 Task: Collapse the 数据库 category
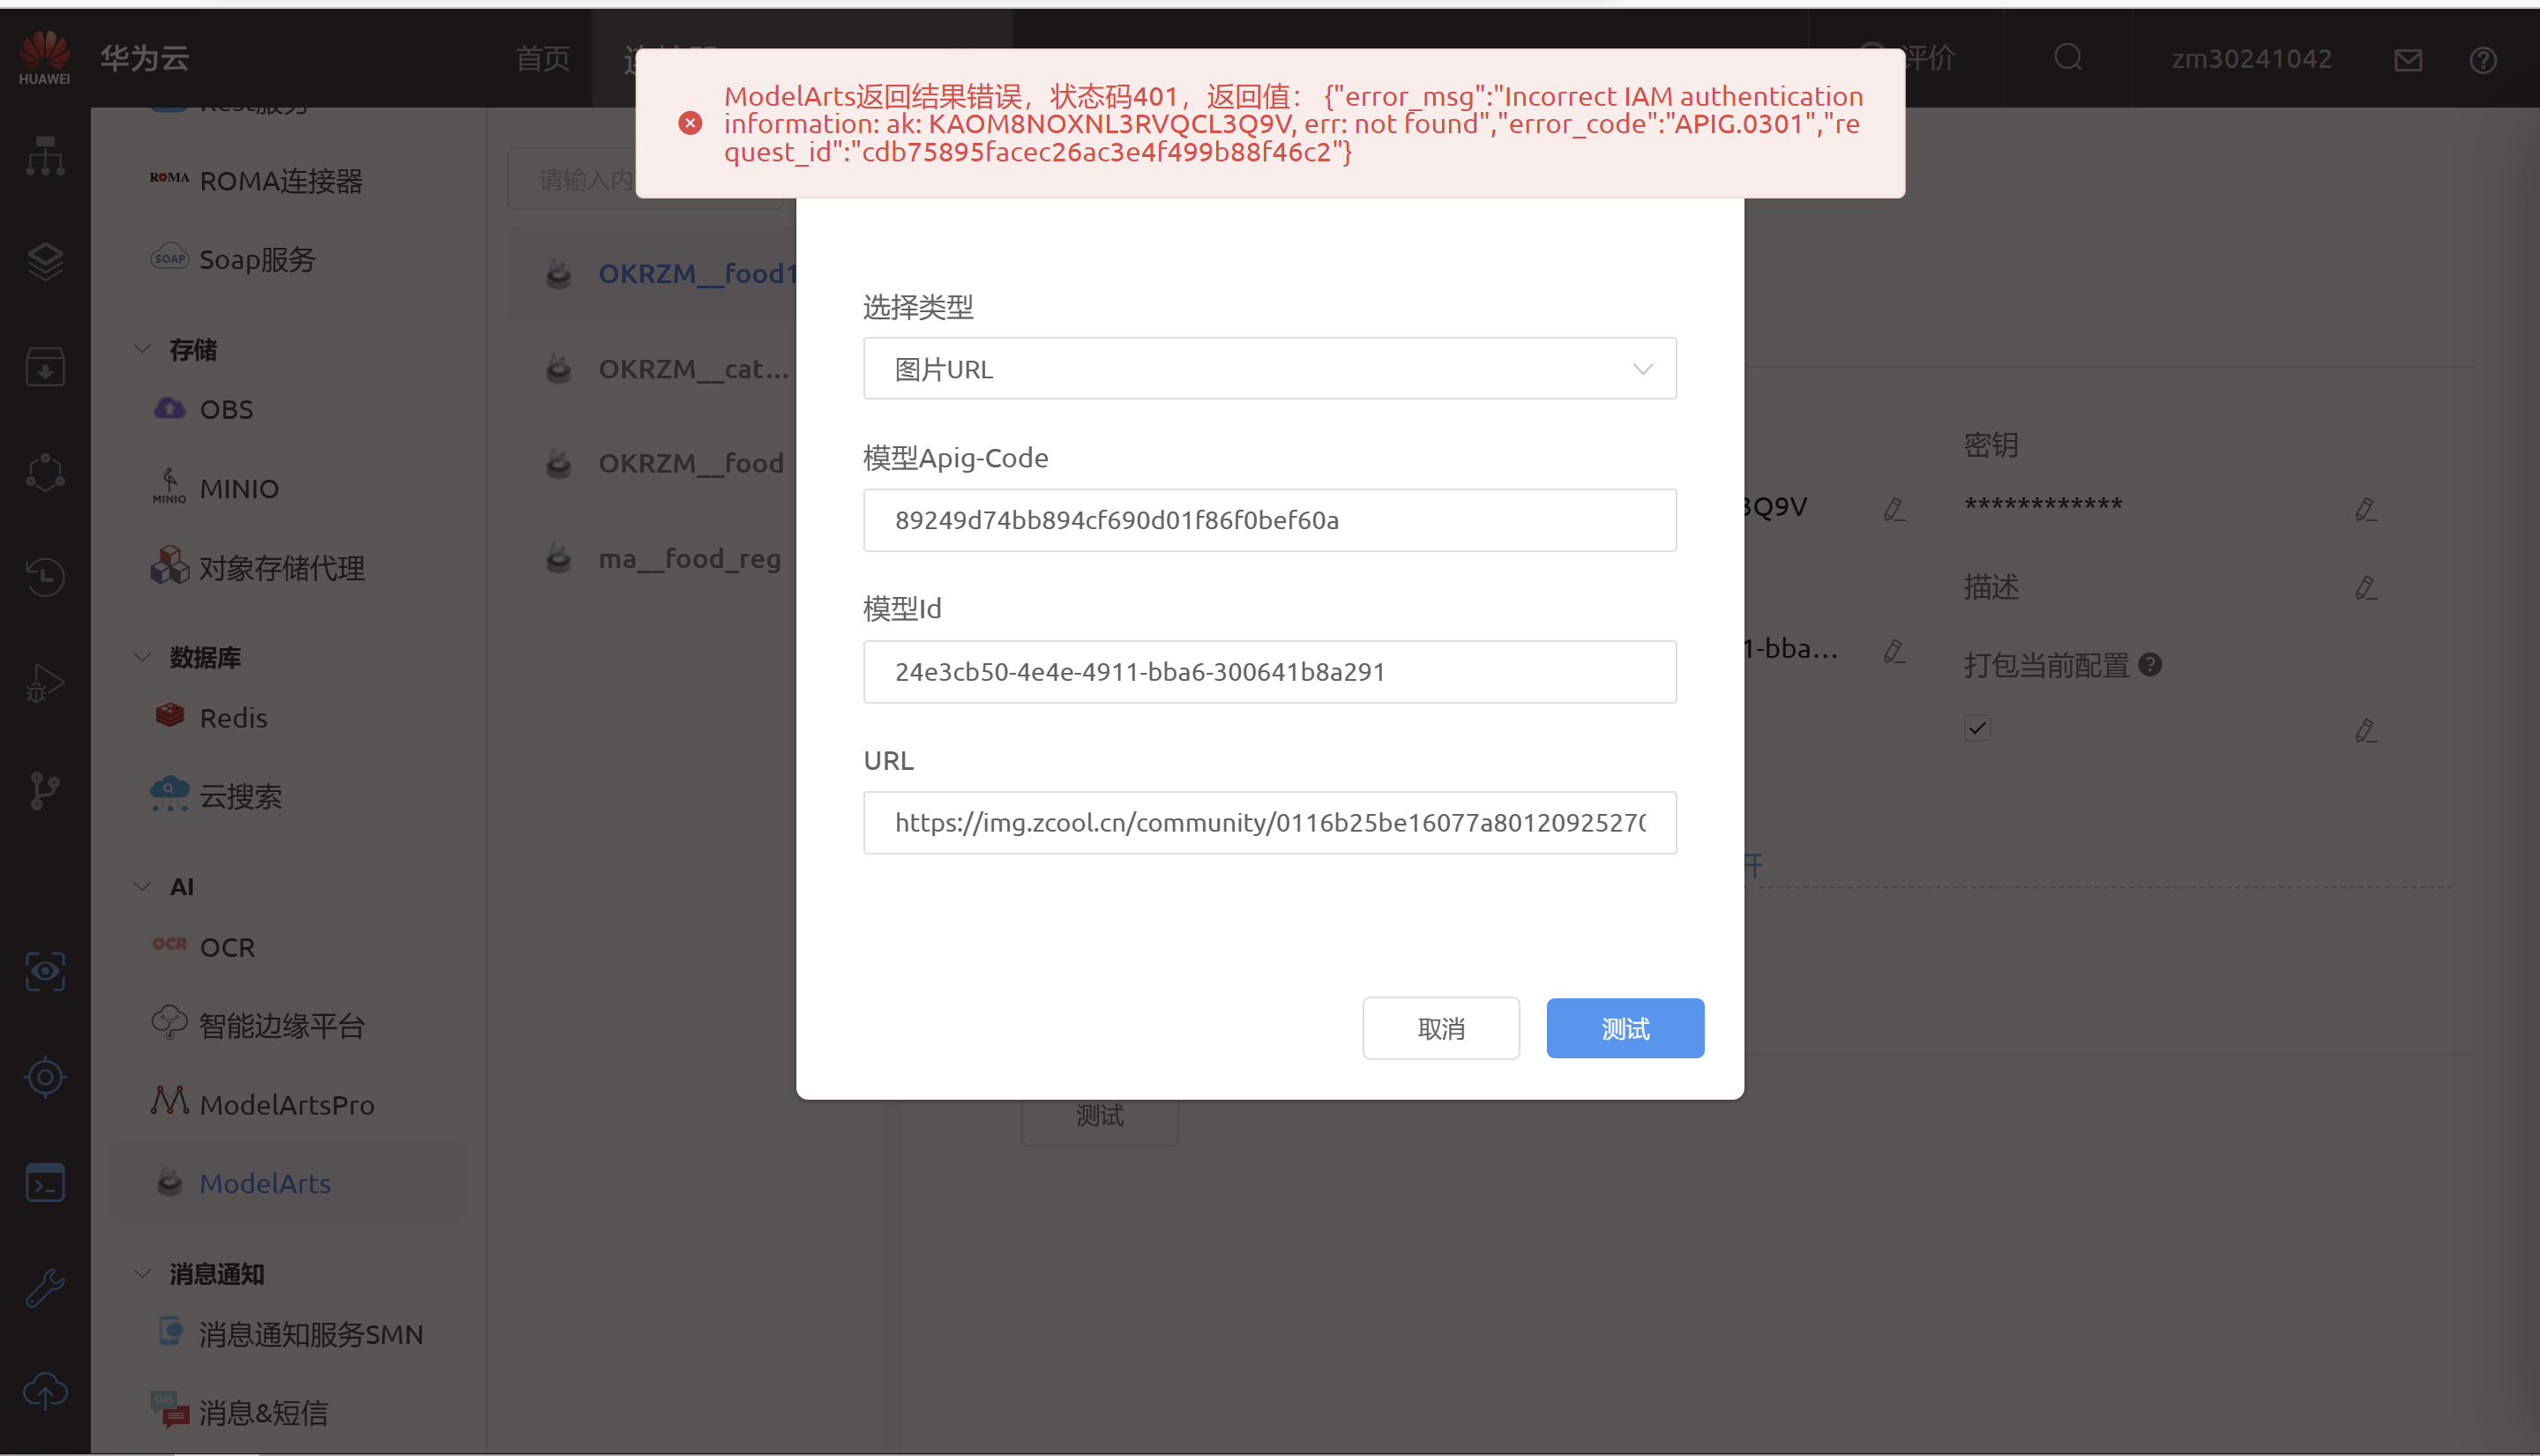pos(143,657)
